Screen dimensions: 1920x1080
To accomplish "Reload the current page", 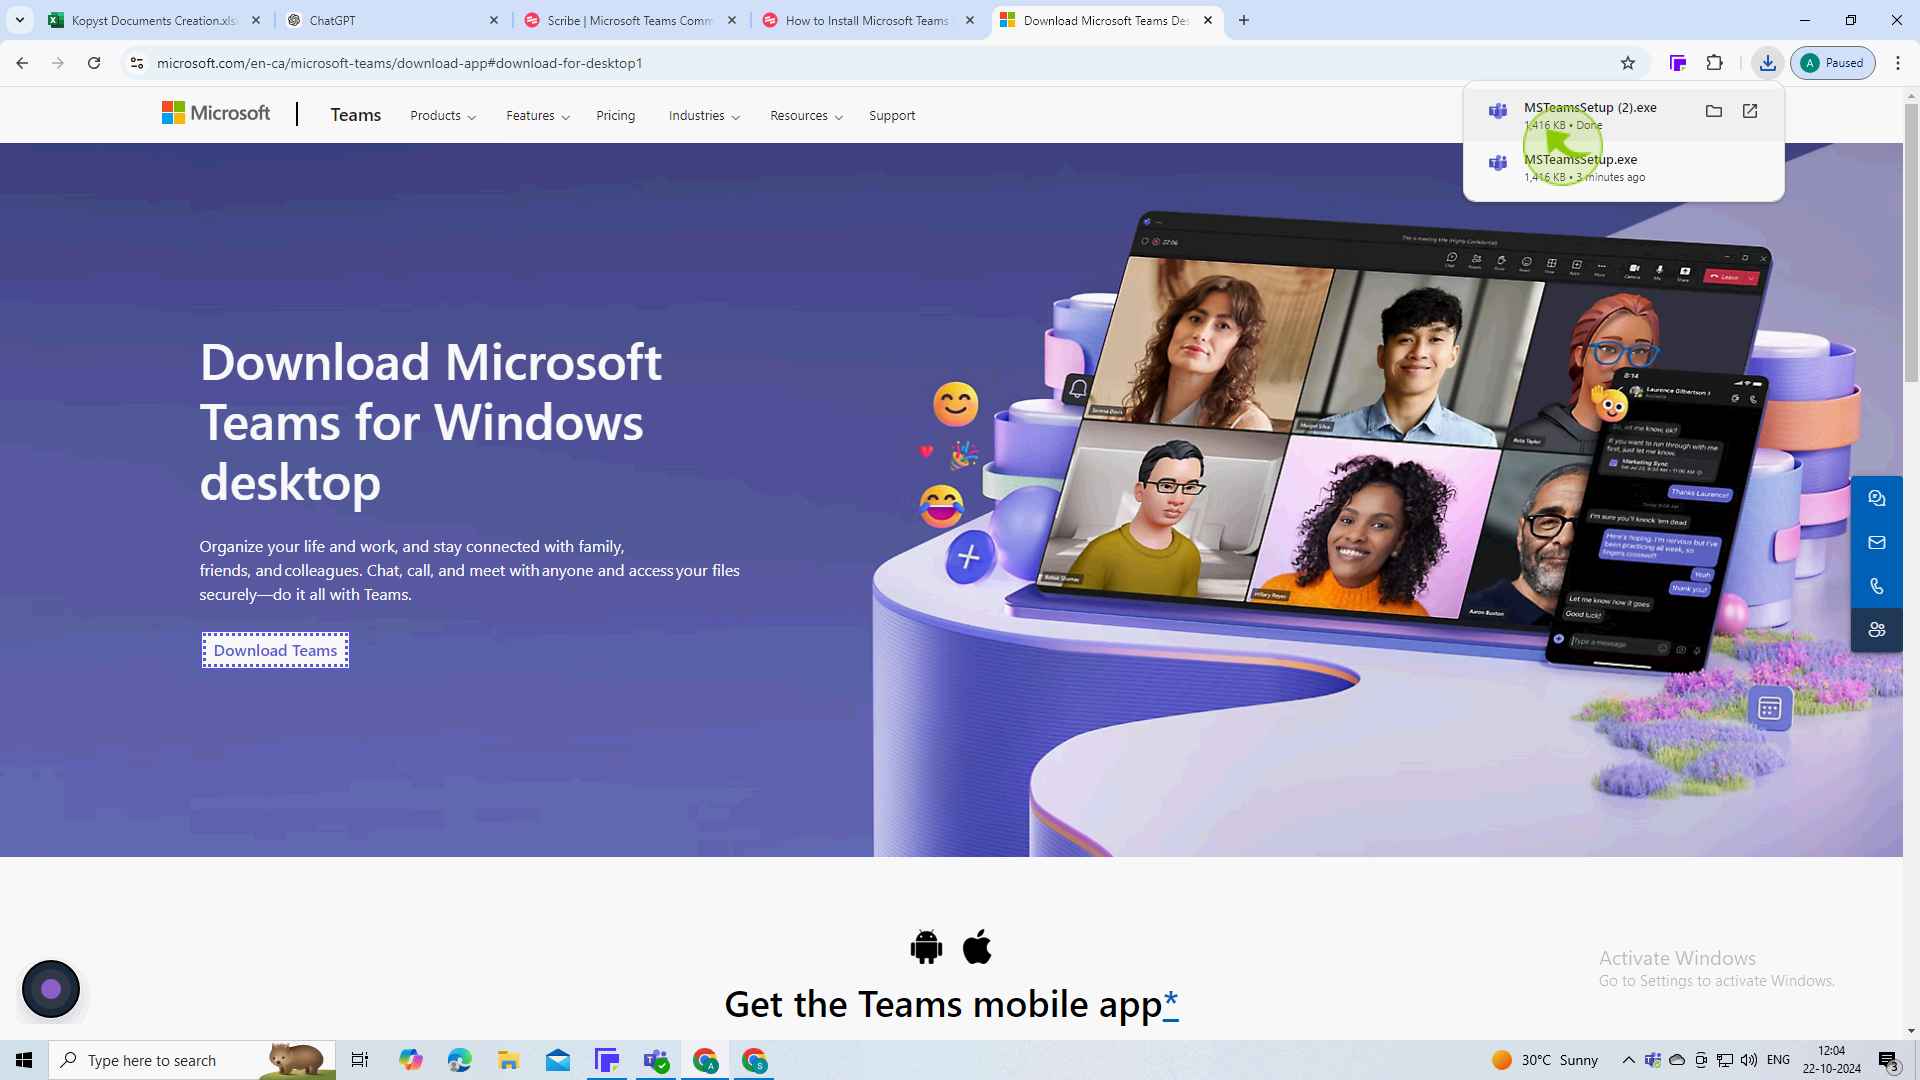I will click(94, 63).
